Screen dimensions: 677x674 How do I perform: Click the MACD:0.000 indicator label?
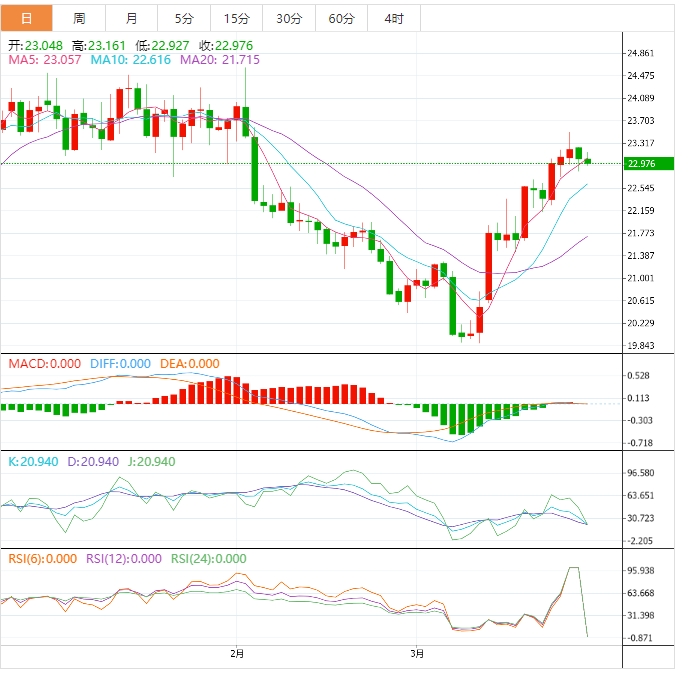44,364
